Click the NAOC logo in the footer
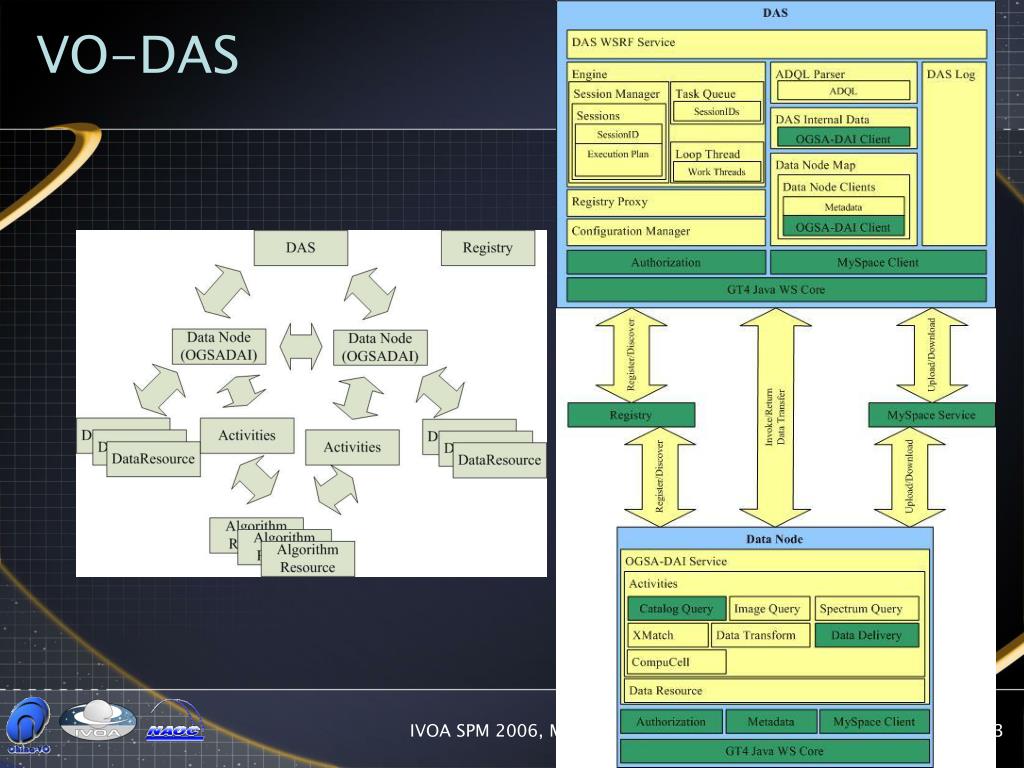 tap(175, 721)
